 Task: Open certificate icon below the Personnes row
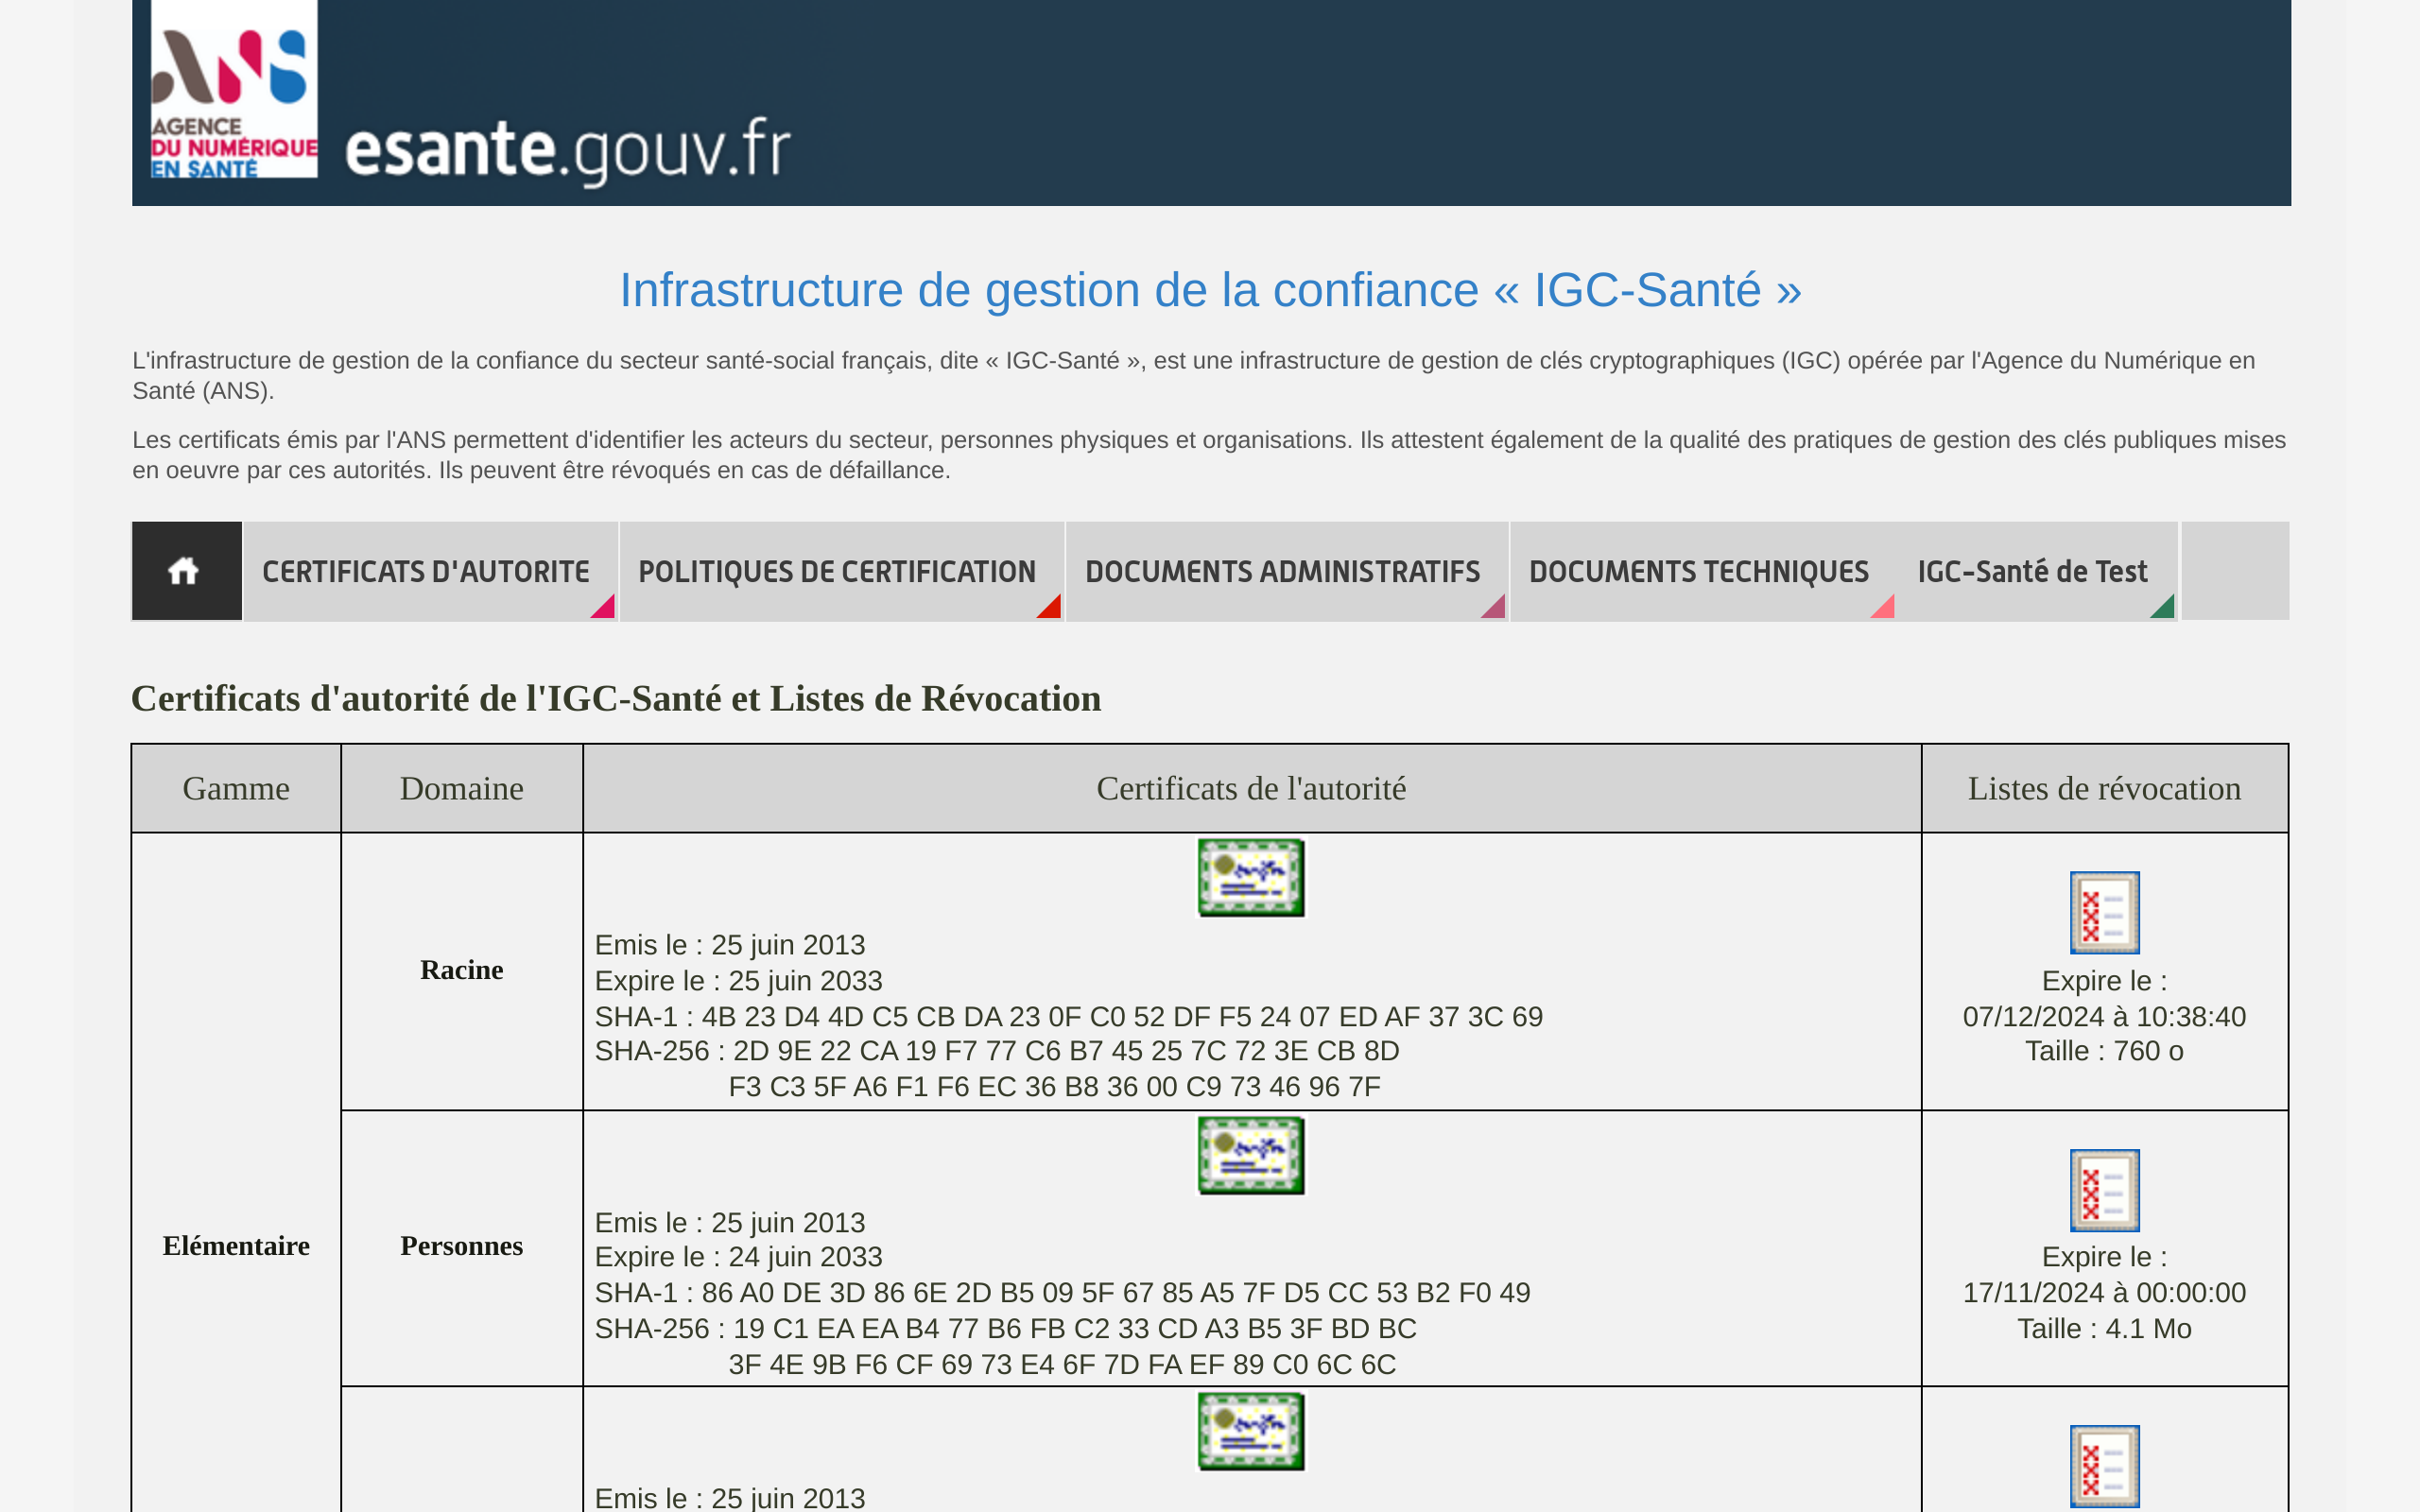[1251, 1431]
